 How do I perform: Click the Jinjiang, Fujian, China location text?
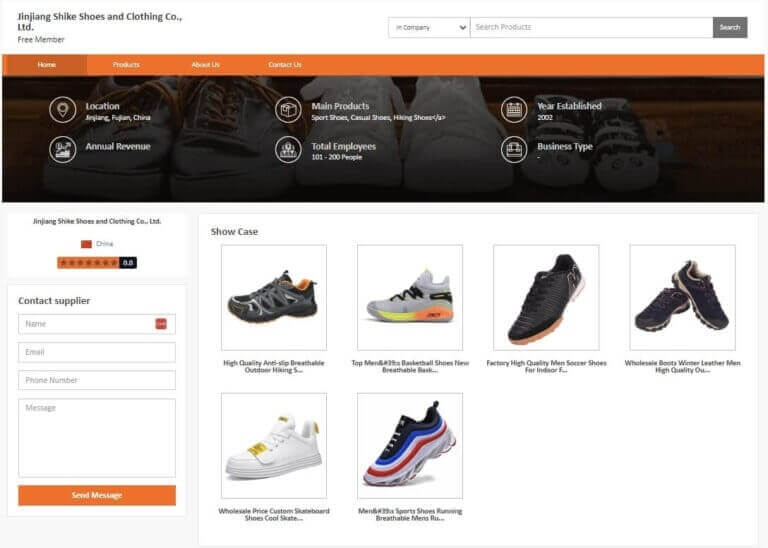[118, 118]
